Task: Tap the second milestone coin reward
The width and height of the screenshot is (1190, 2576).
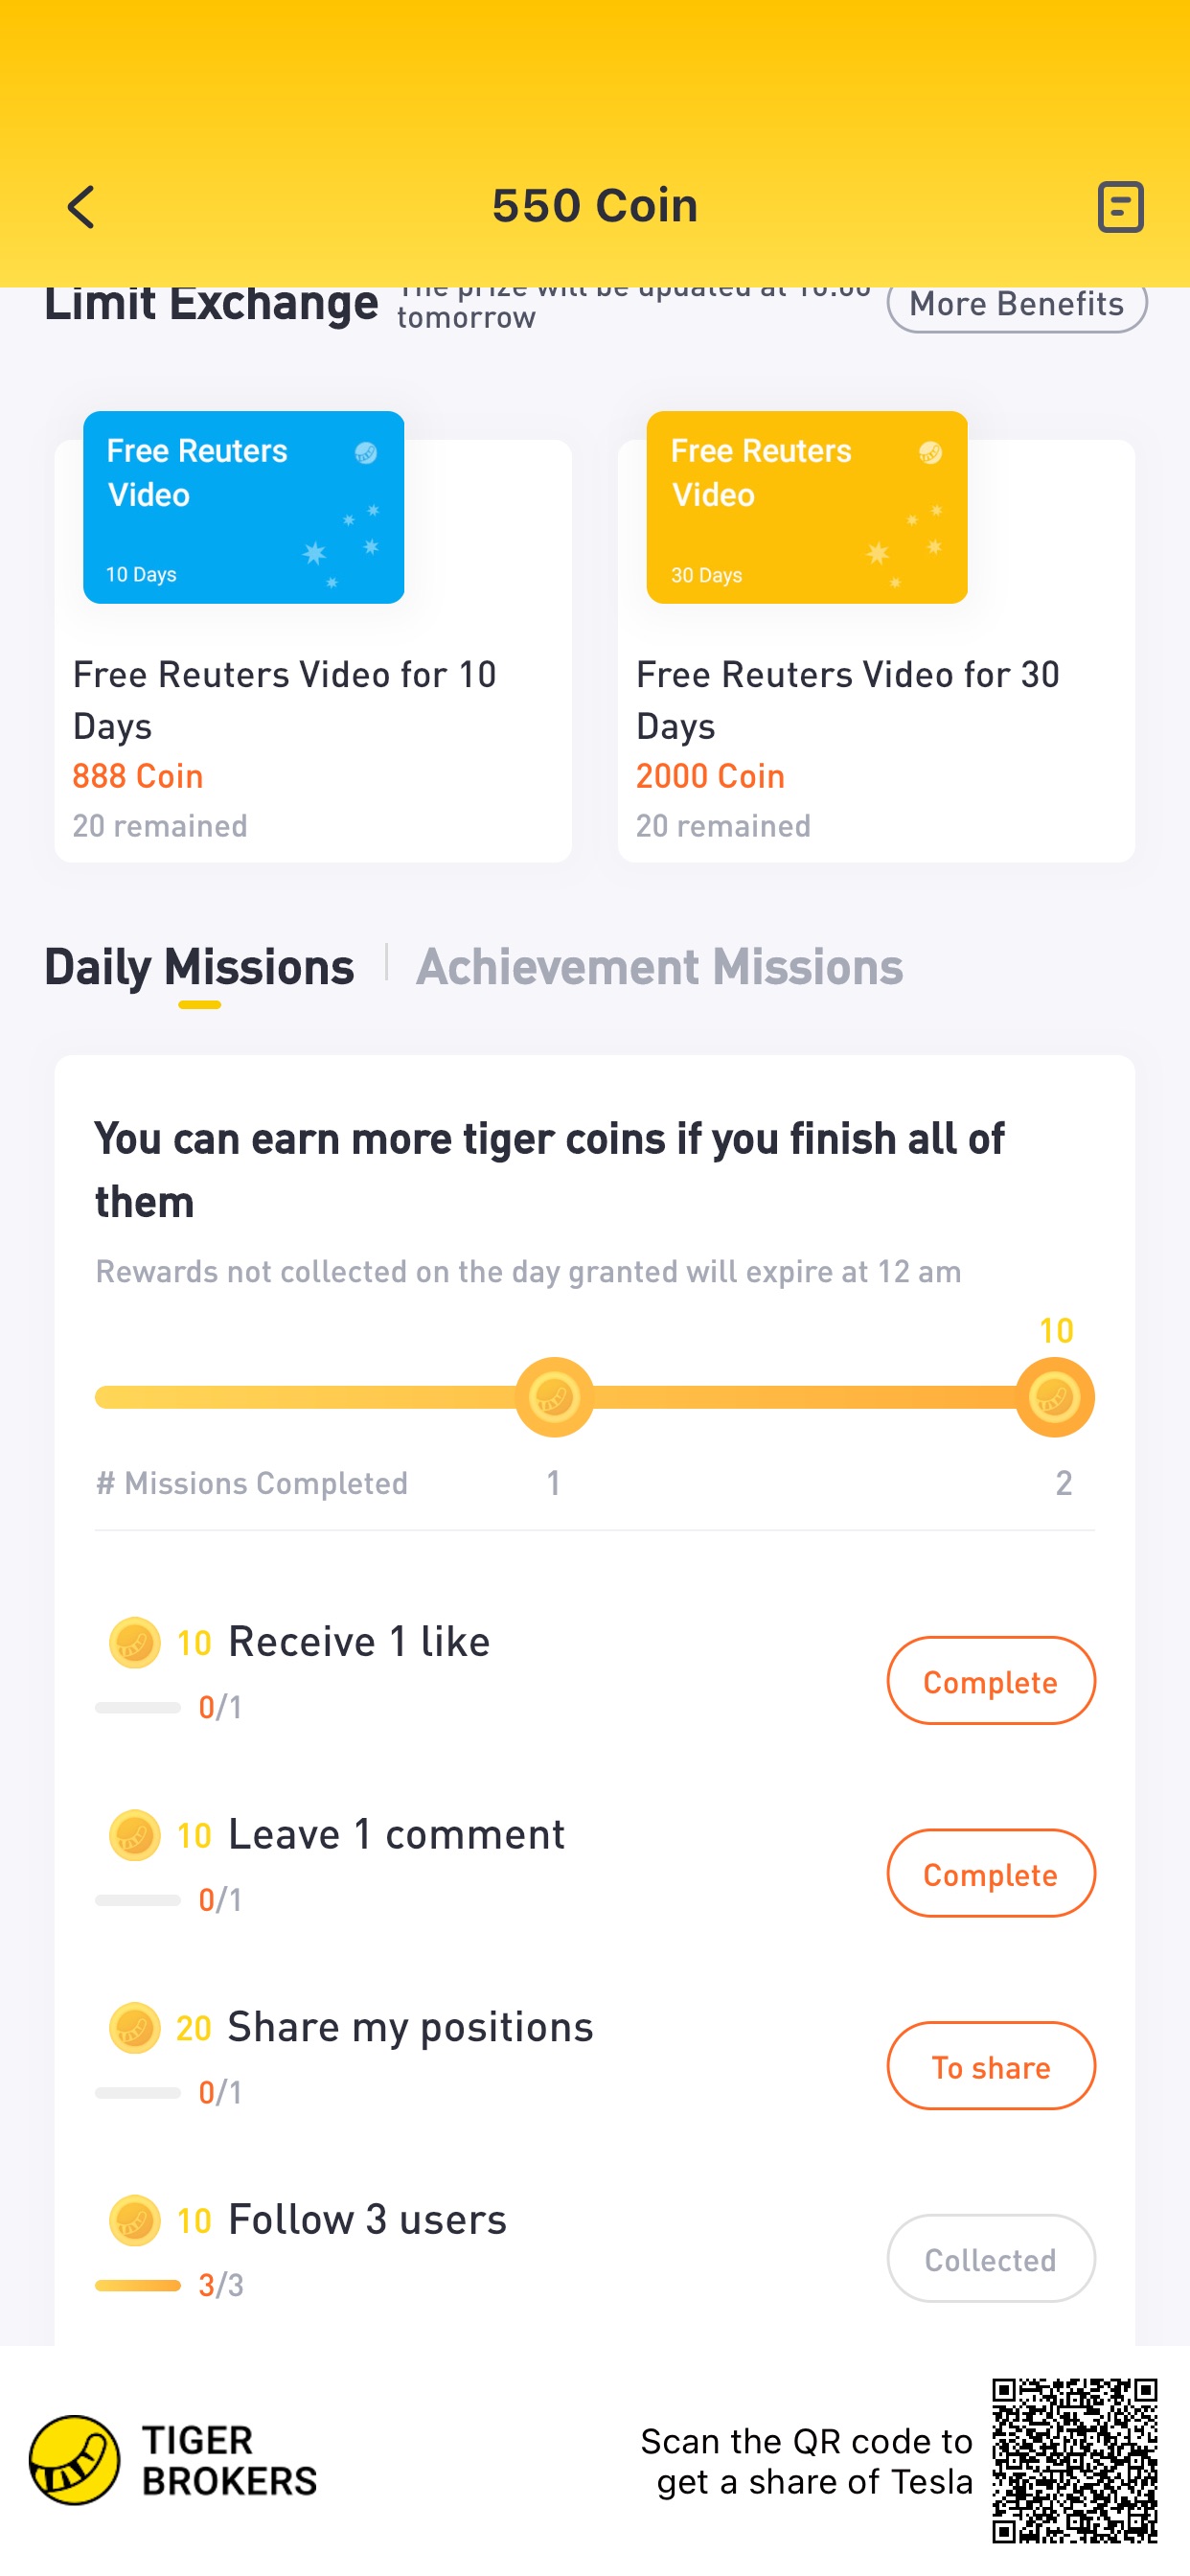Action: pos(1054,1397)
